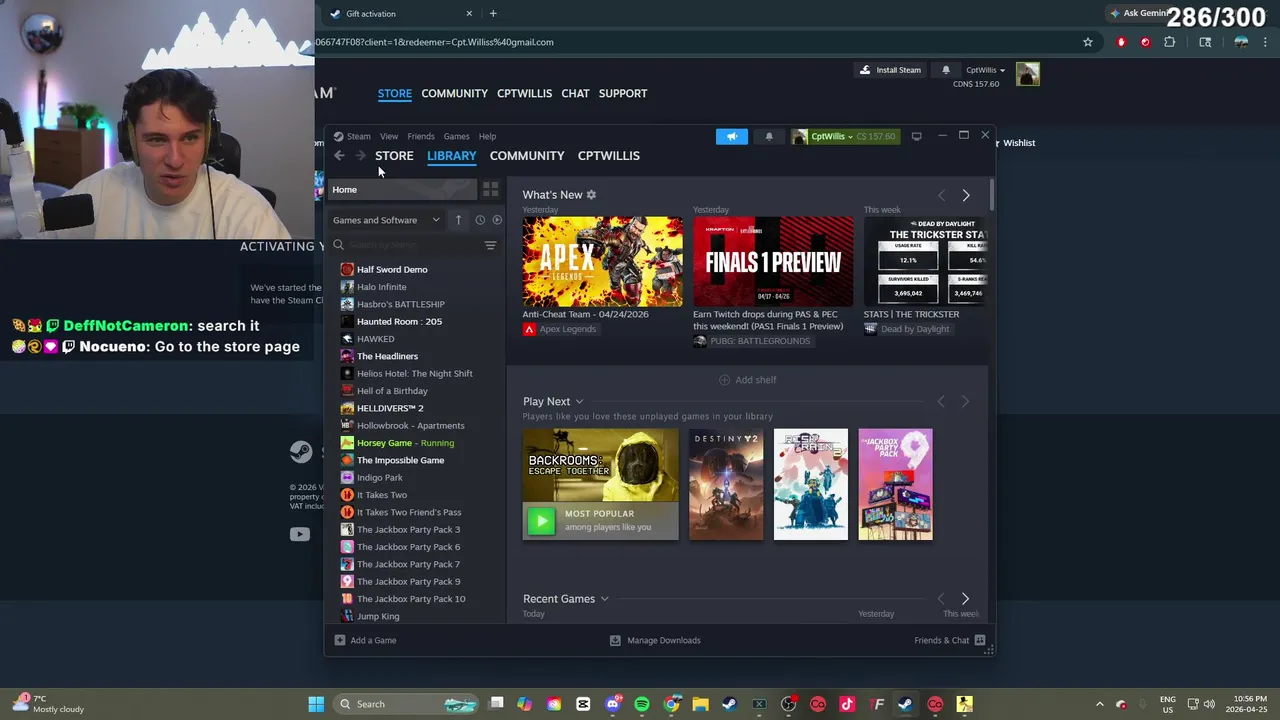This screenshot has width=1280, height=720.
Task: Select HELLDIVERS 2 in the game list
Action: pos(390,408)
